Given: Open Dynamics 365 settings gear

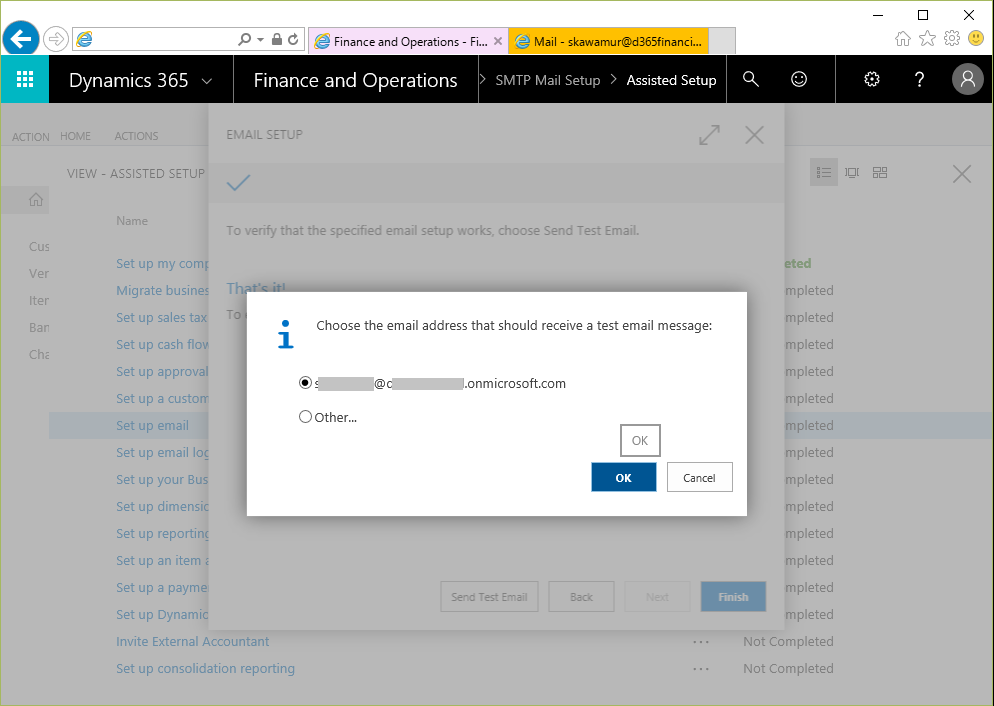Looking at the screenshot, I should click(872, 79).
